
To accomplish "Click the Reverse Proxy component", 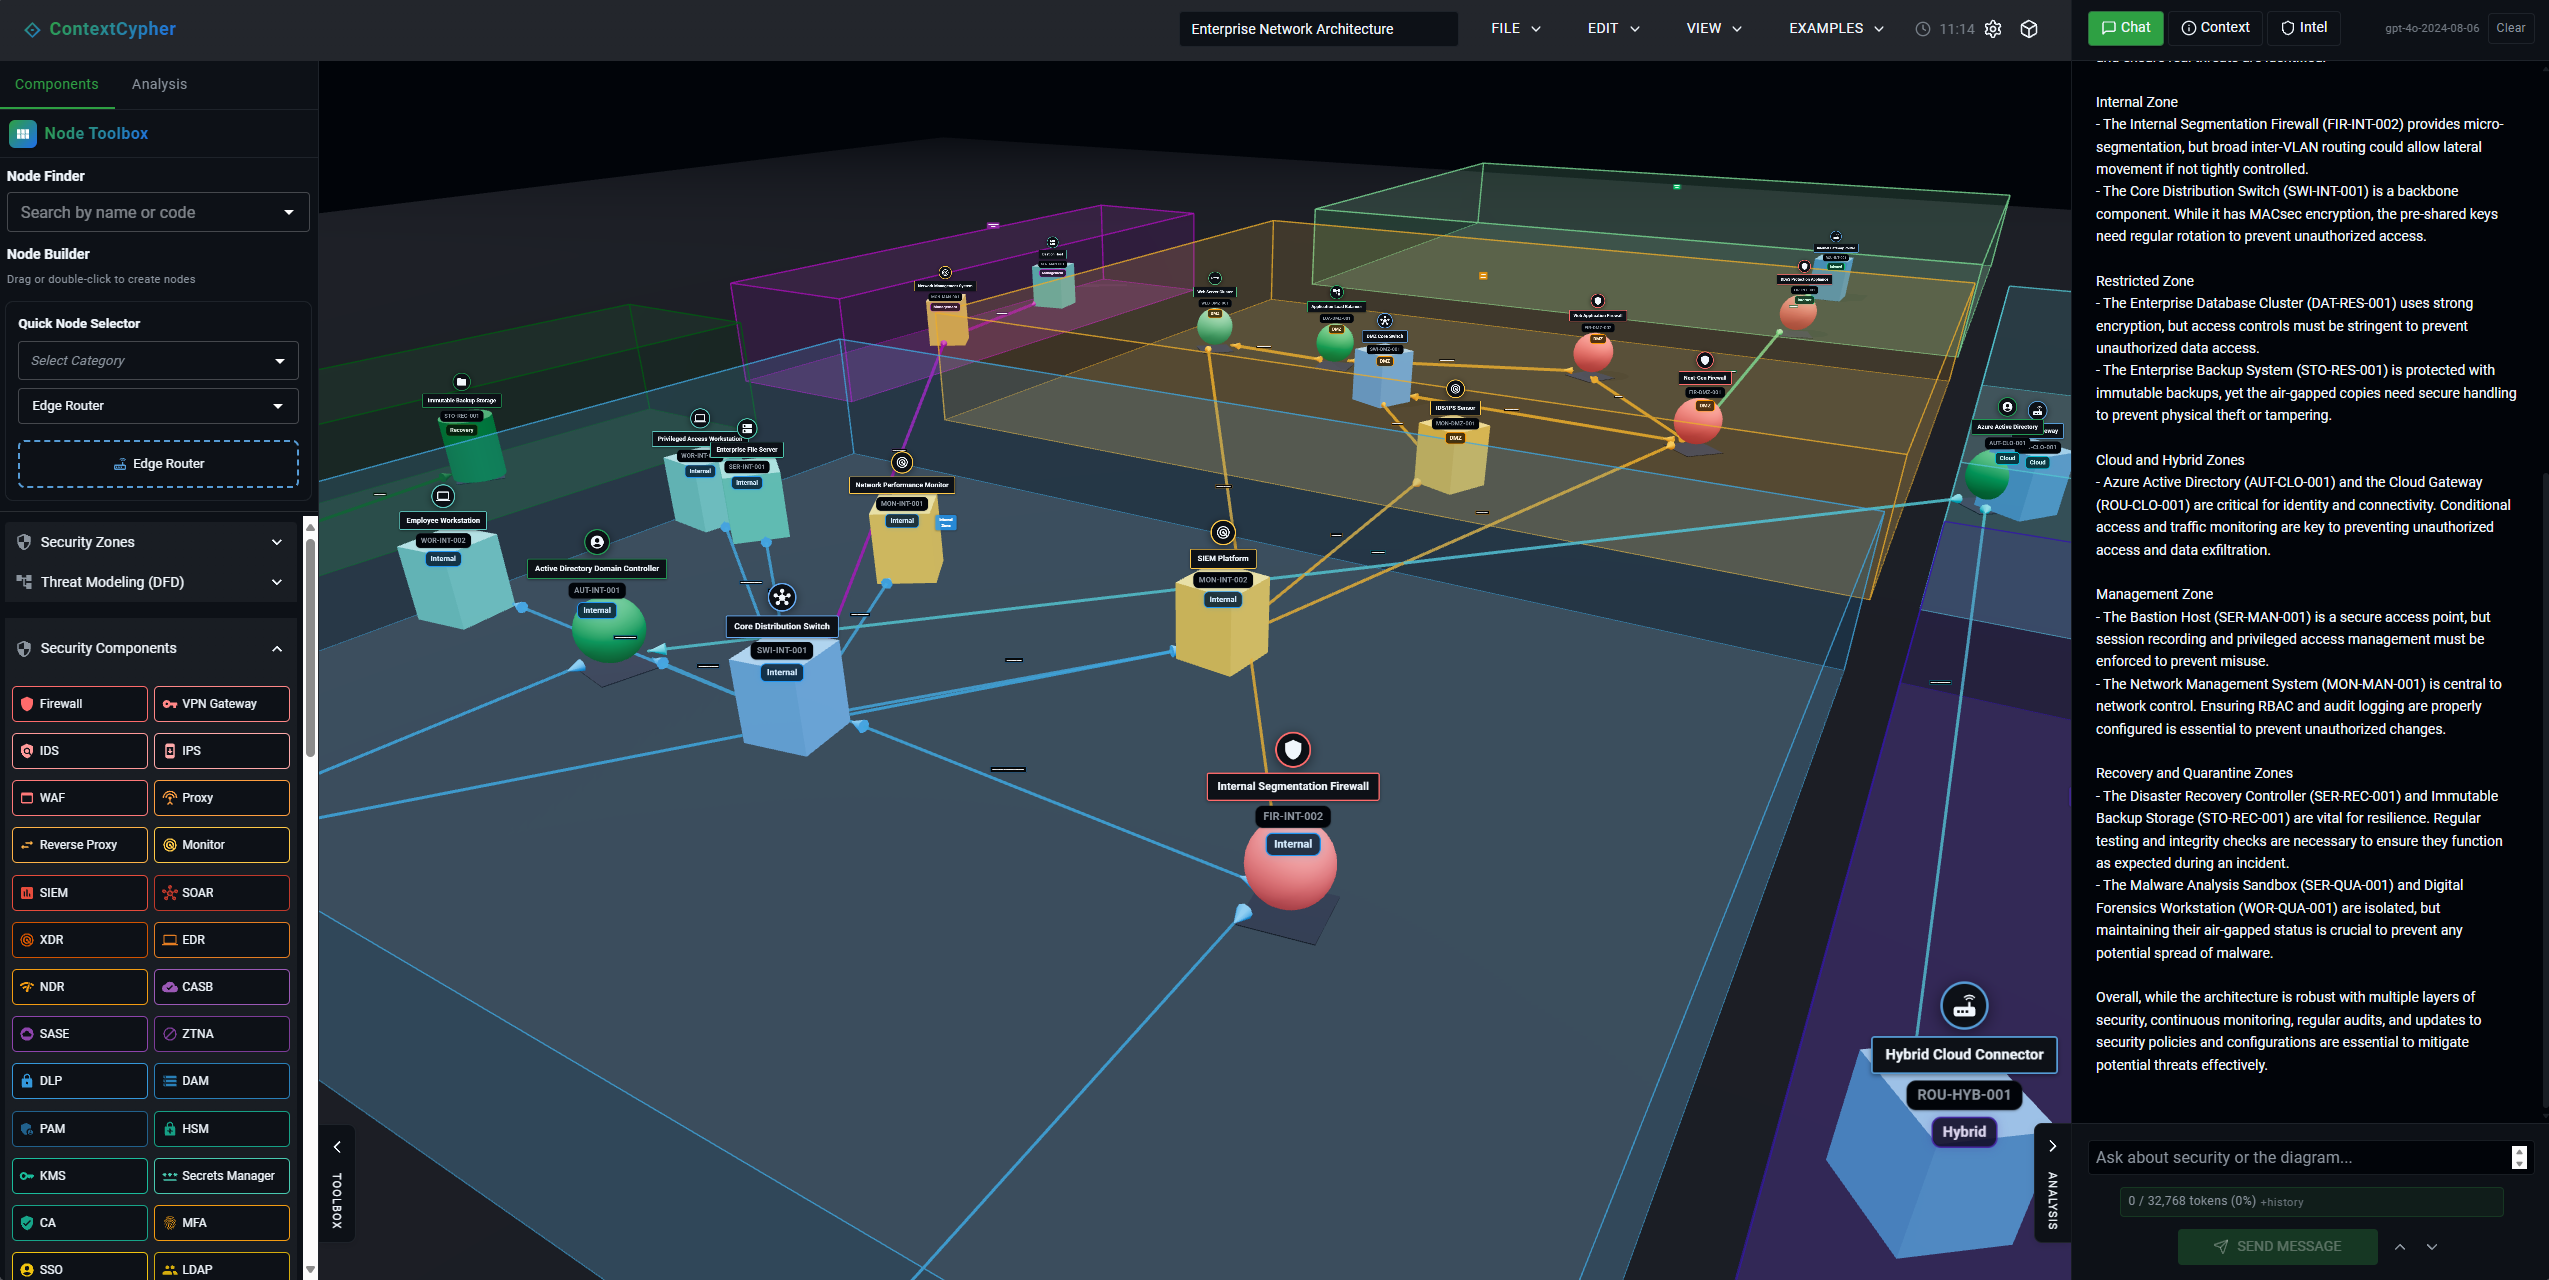I will 79,844.
